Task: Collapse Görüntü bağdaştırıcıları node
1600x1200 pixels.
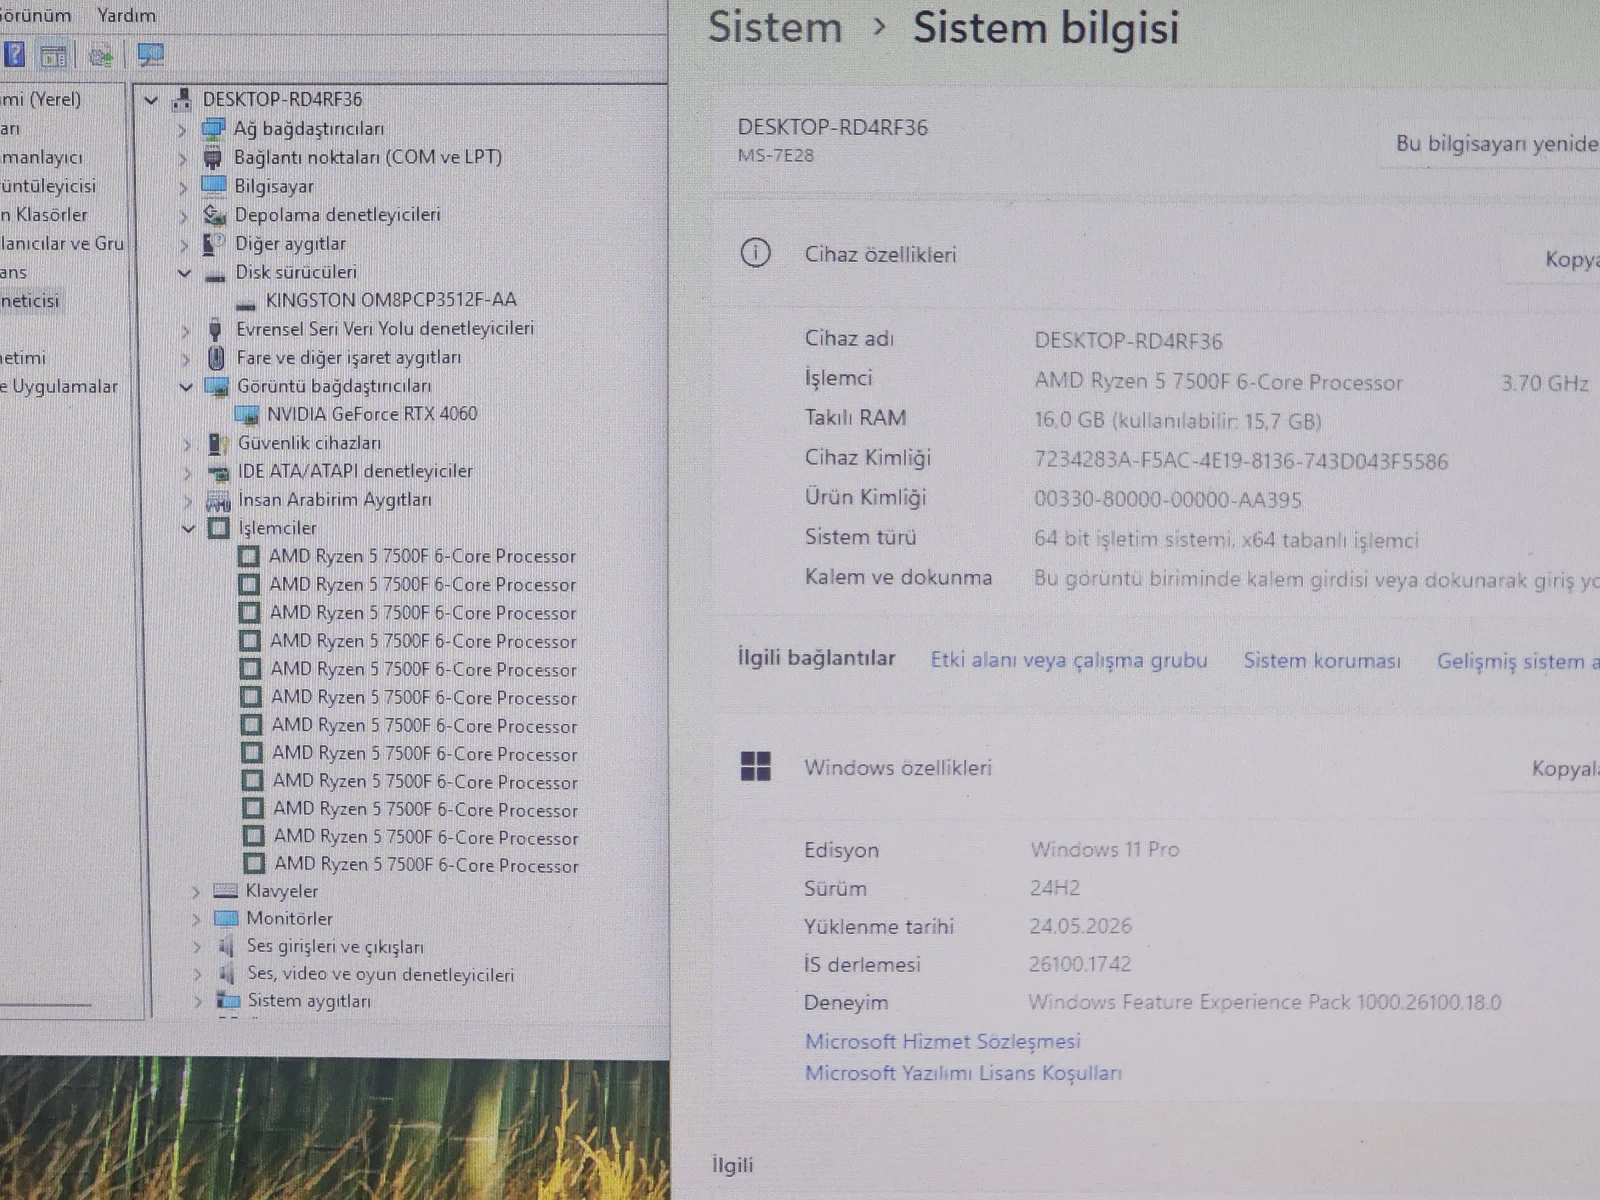Action: click(186, 386)
